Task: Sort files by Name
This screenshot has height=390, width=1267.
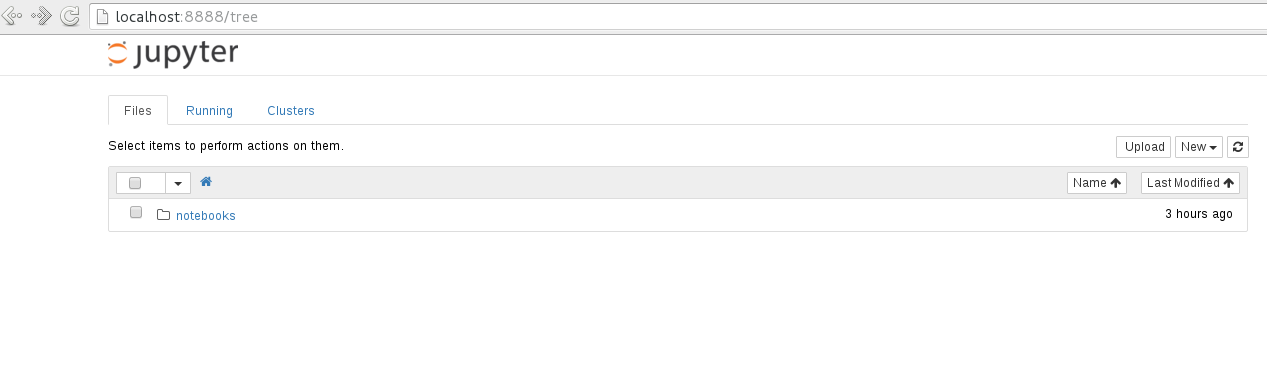Action: click(x=1097, y=183)
